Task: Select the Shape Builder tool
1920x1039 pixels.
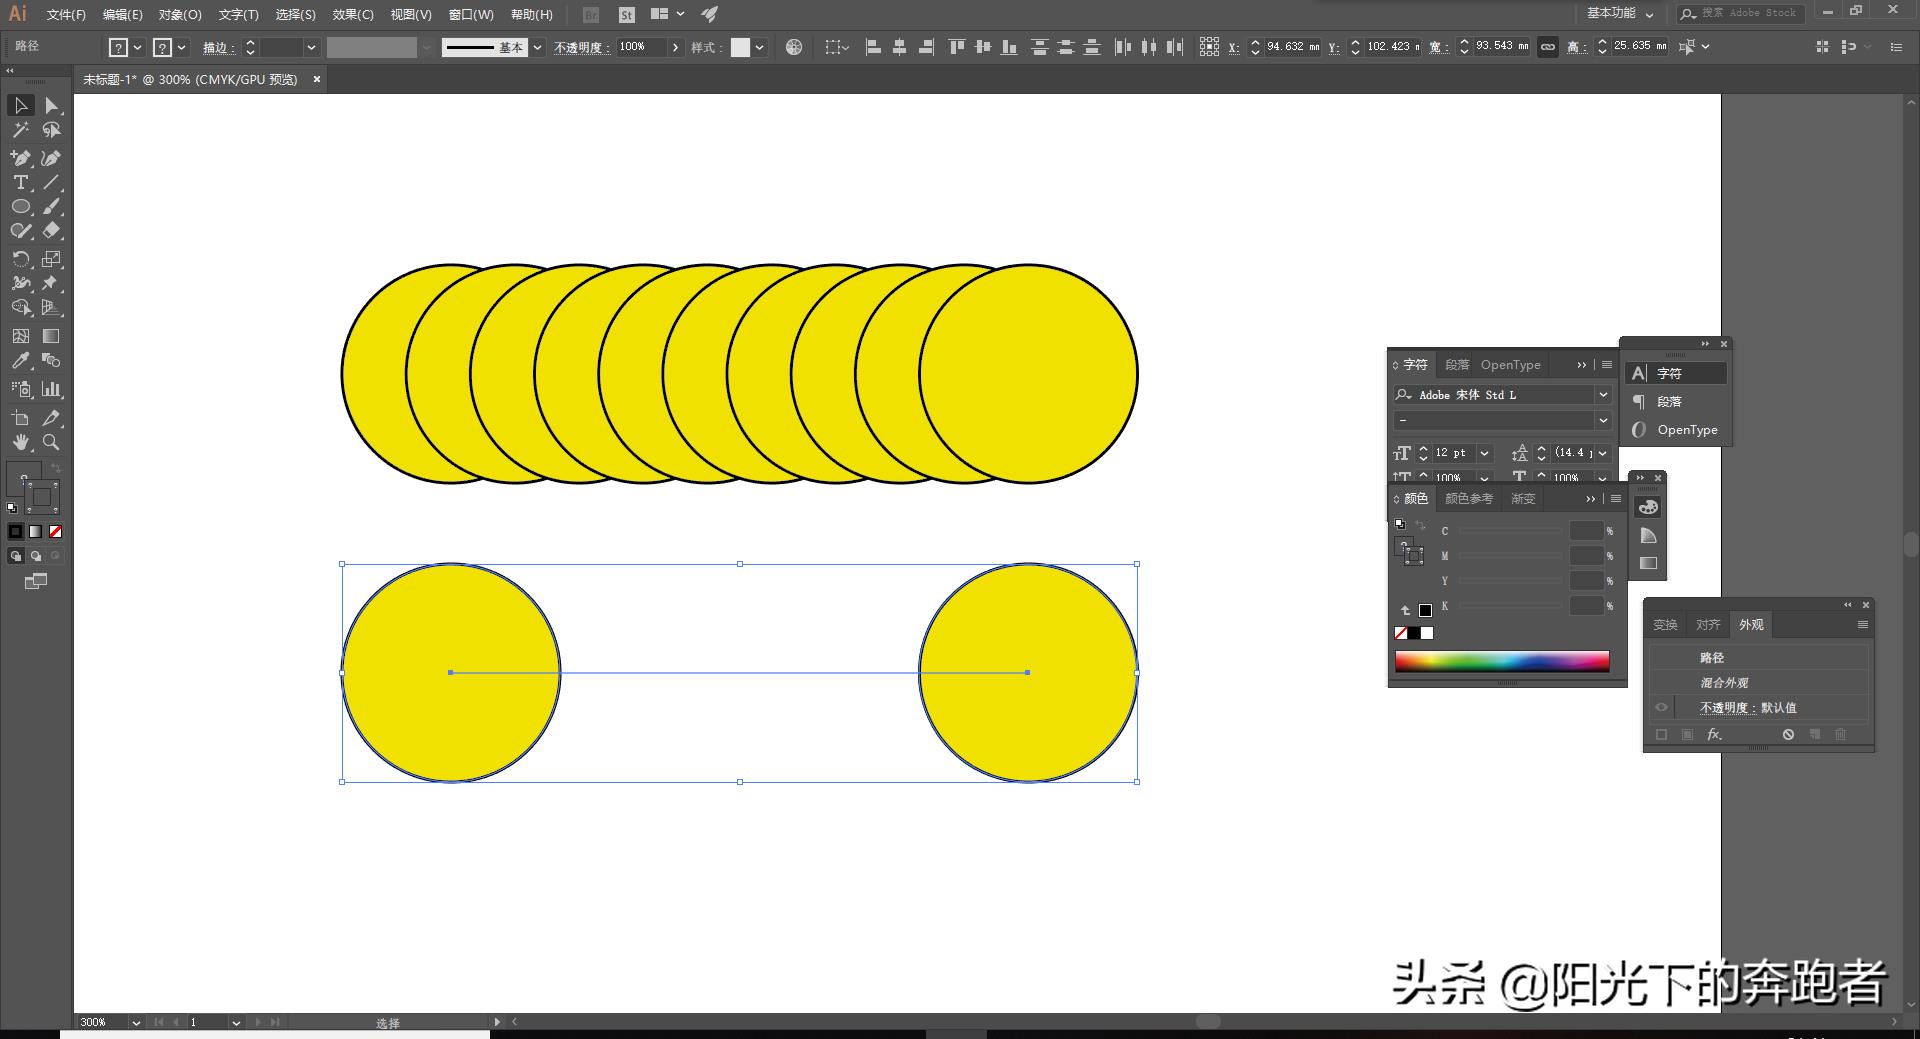Action: tap(21, 307)
